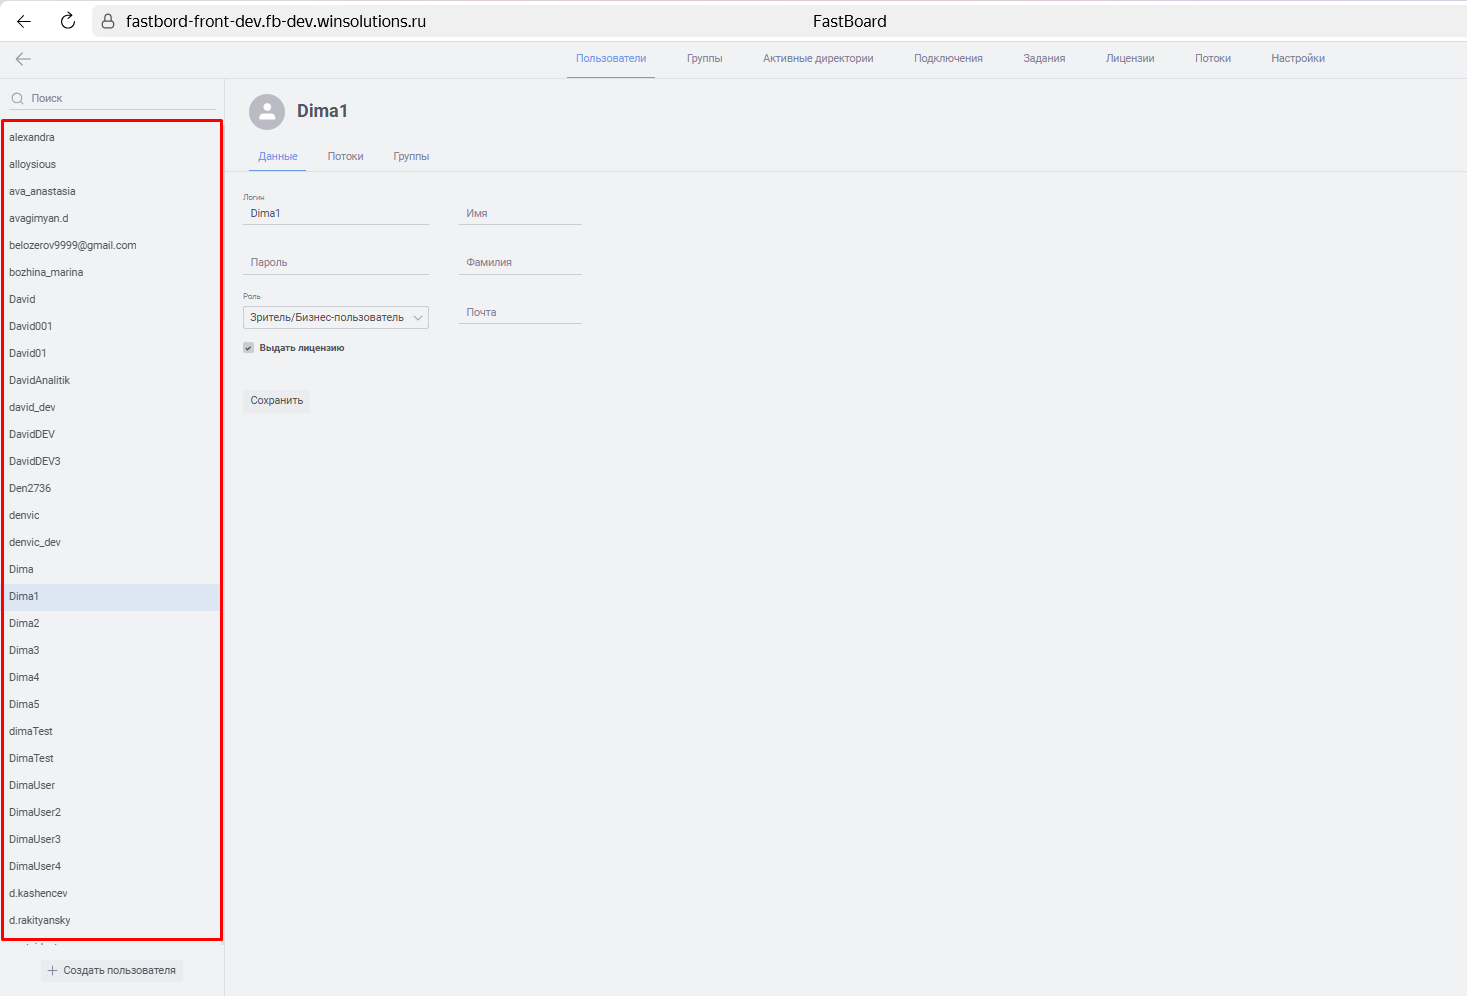Viewport: 1467px width, 996px height.
Task: Click the 'Поиск' user search field
Action: coord(120,98)
